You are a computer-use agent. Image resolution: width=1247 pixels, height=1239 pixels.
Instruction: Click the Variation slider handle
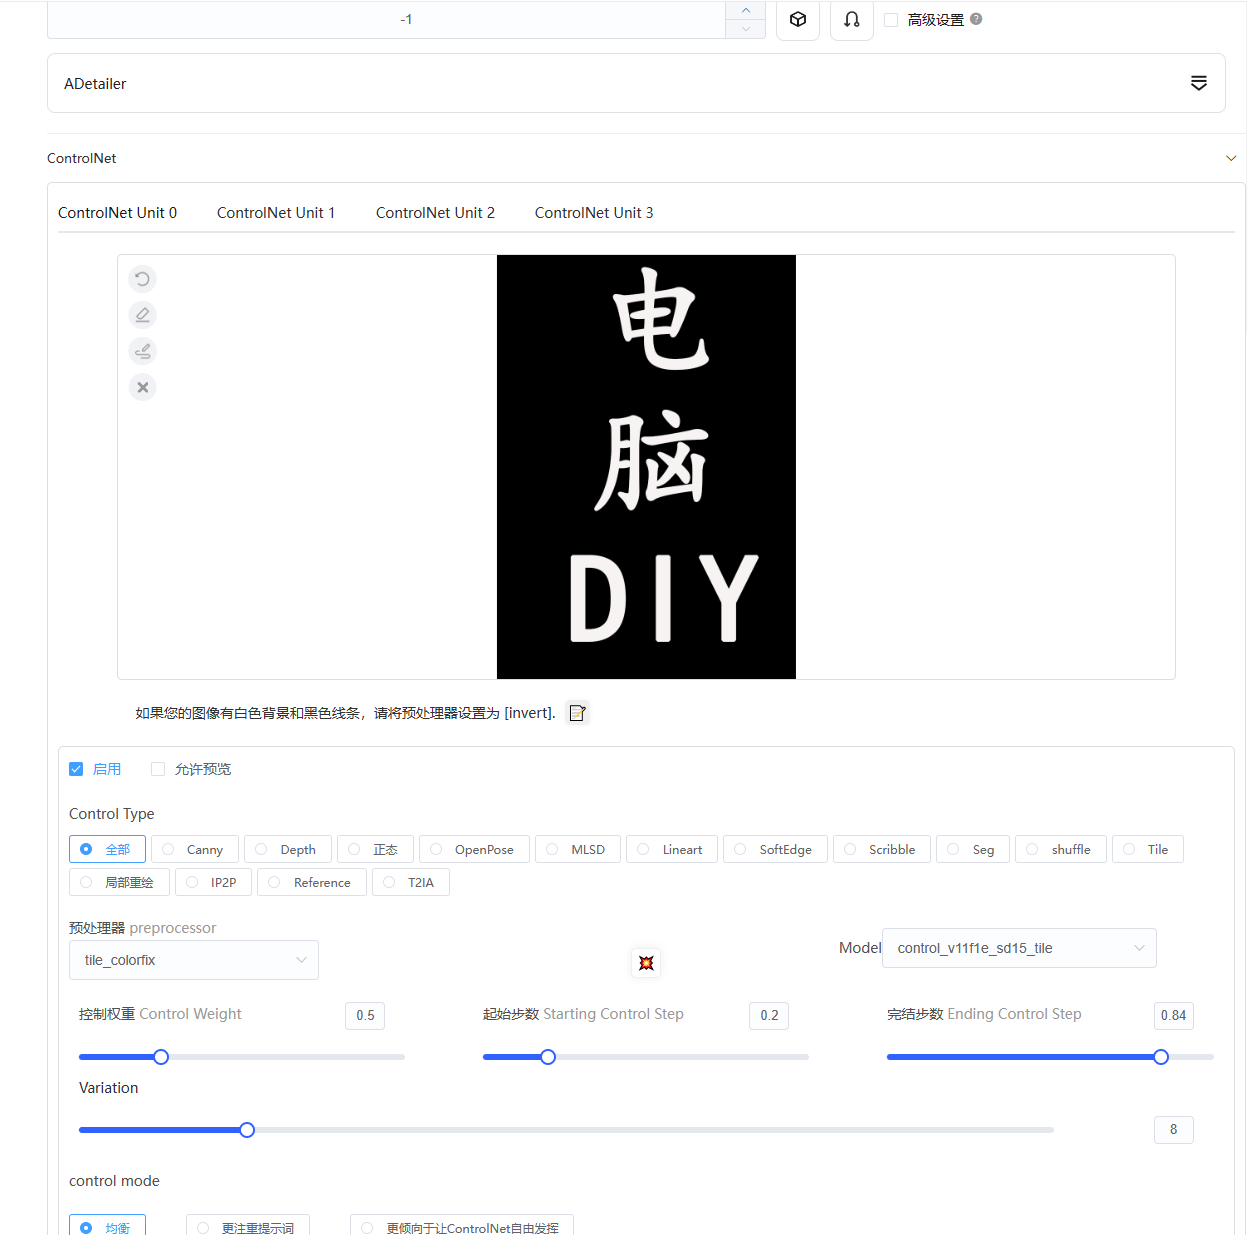[x=247, y=1130]
